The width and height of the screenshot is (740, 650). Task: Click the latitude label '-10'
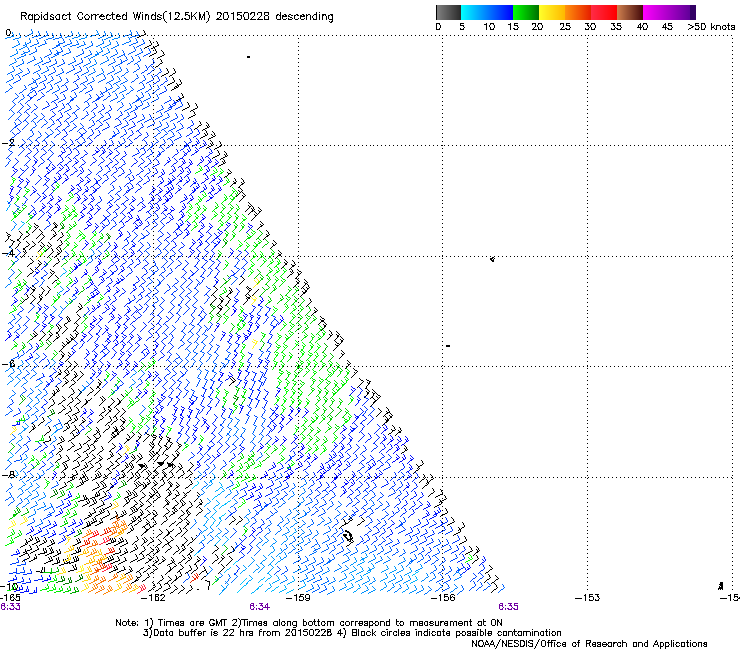[9, 586]
